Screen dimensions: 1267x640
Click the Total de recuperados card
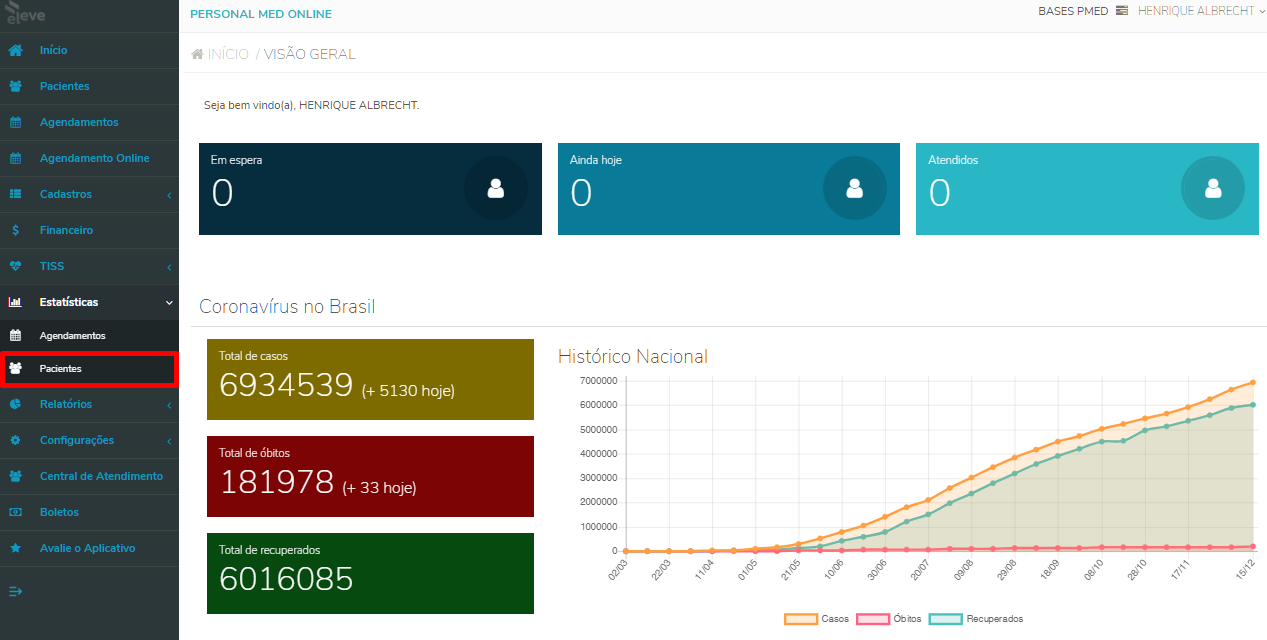coord(370,573)
